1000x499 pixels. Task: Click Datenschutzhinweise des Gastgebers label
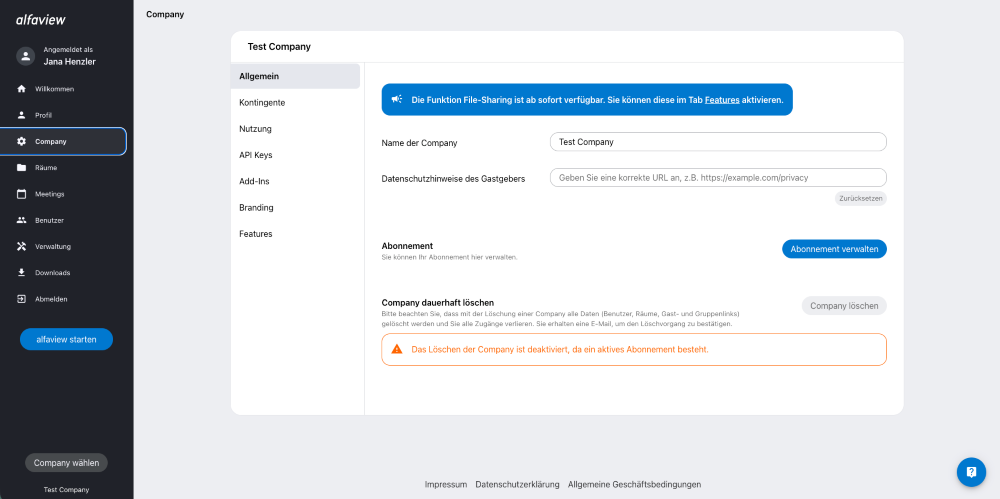tap(453, 179)
